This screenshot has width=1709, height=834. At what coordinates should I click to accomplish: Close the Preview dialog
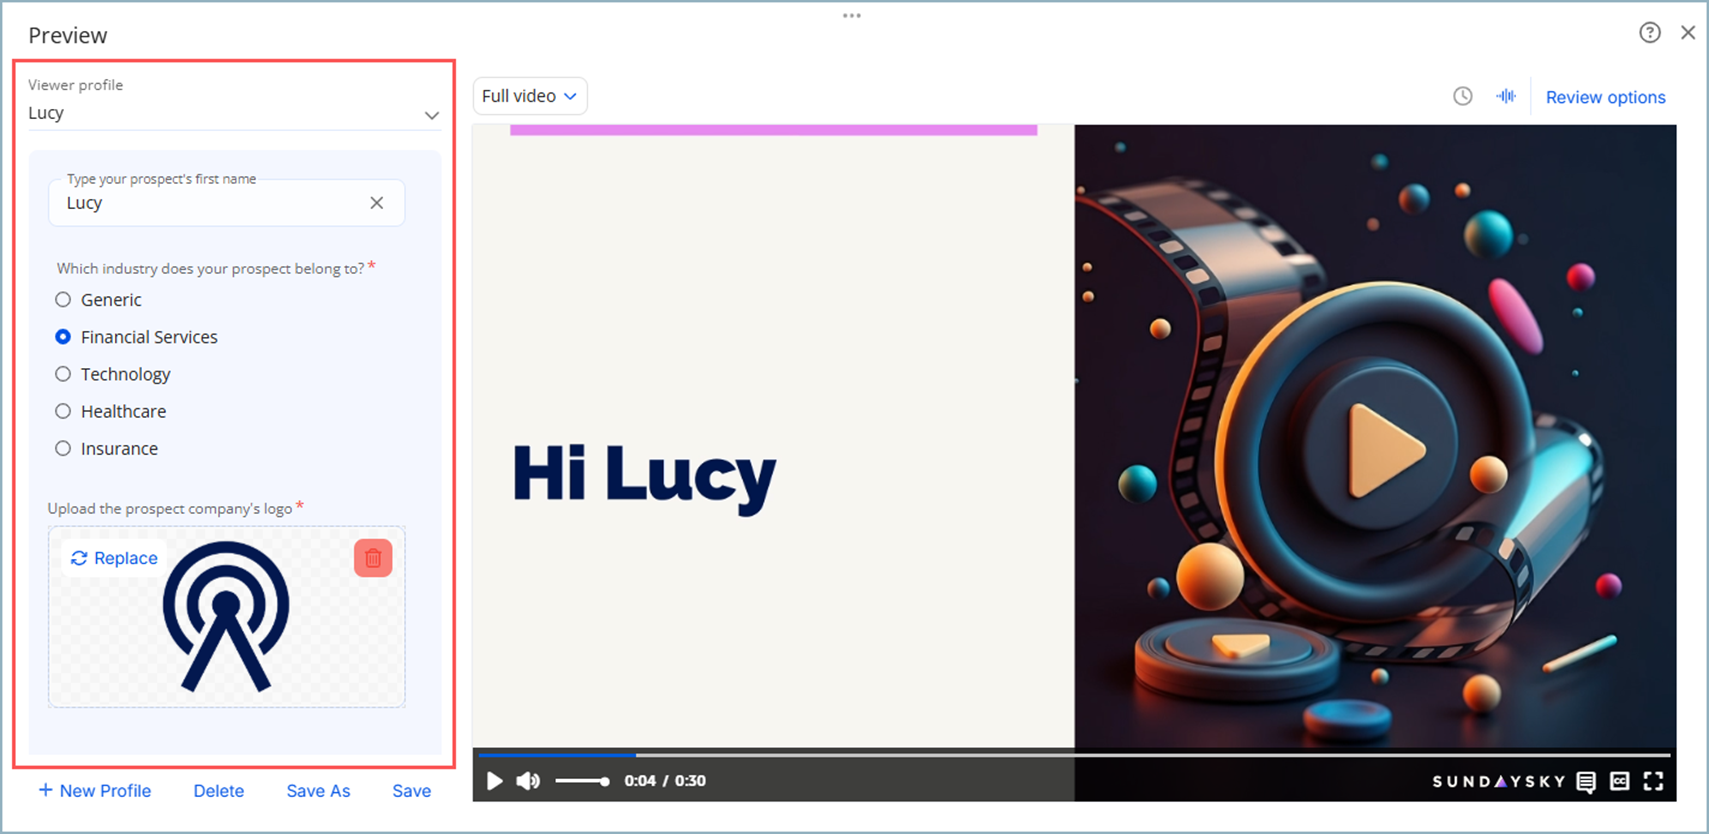click(x=1688, y=33)
